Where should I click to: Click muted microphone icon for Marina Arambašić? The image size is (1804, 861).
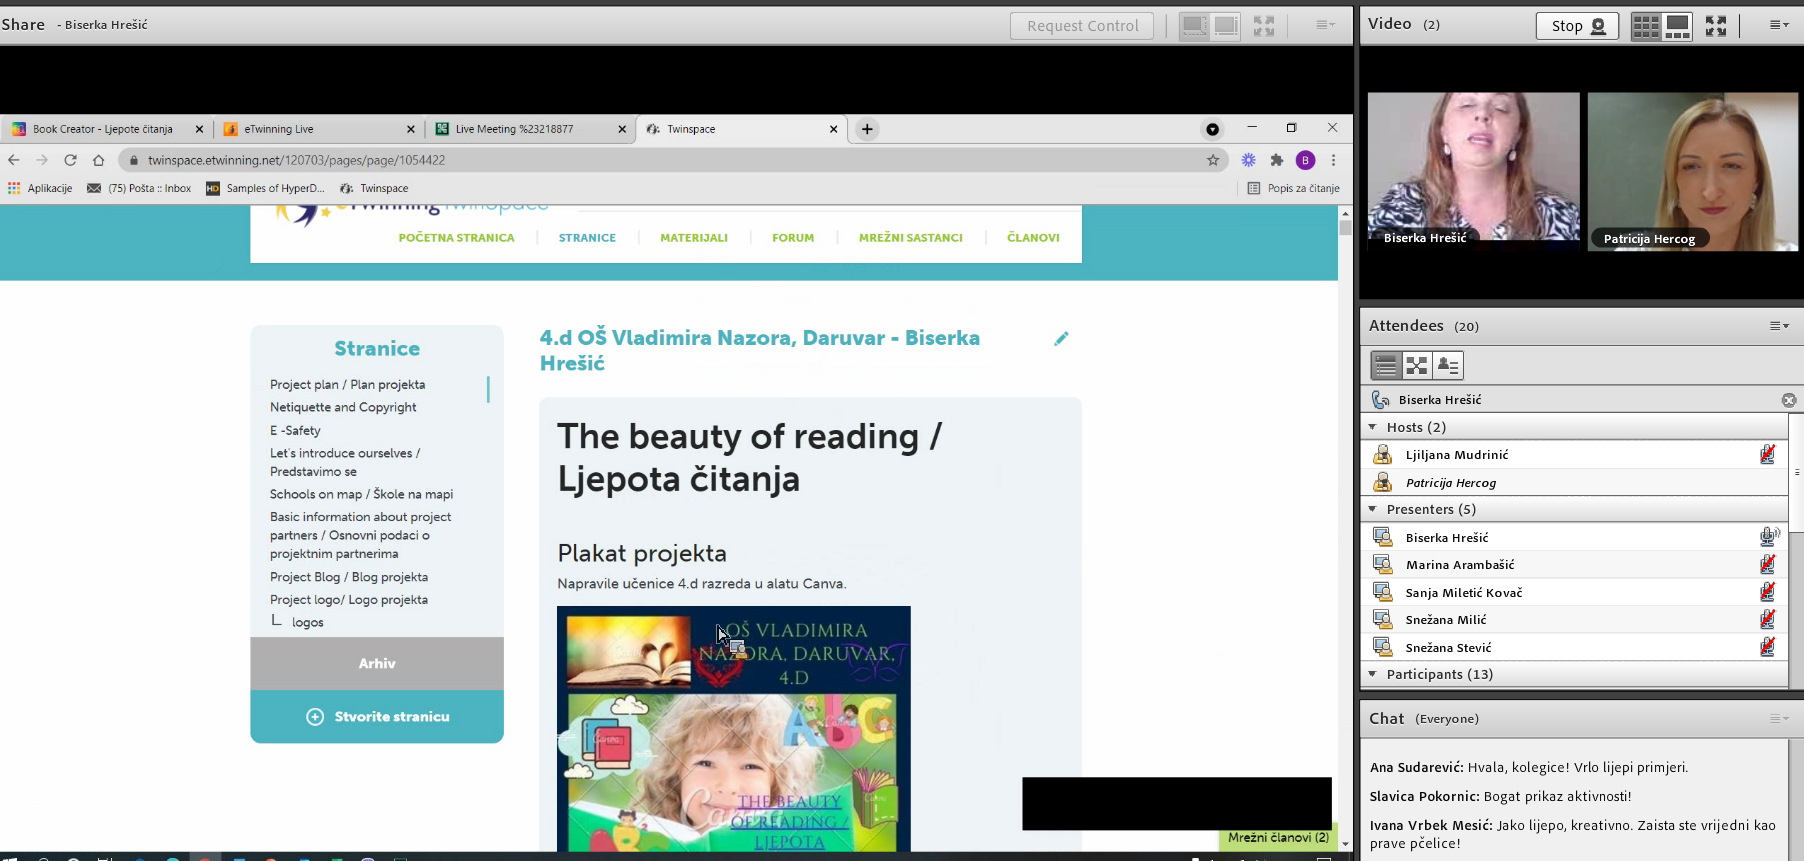pyautogui.click(x=1768, y=565)
